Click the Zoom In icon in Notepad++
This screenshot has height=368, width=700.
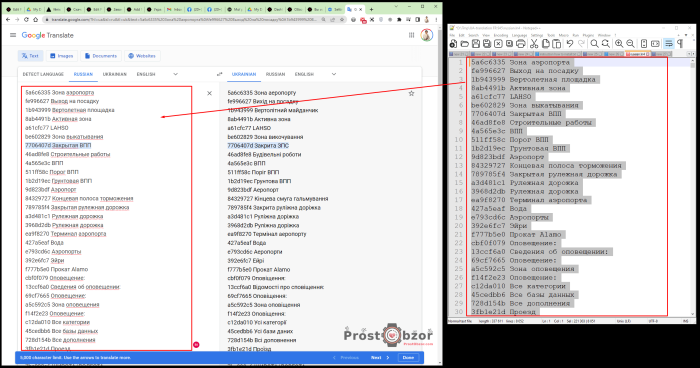[619, 43]
